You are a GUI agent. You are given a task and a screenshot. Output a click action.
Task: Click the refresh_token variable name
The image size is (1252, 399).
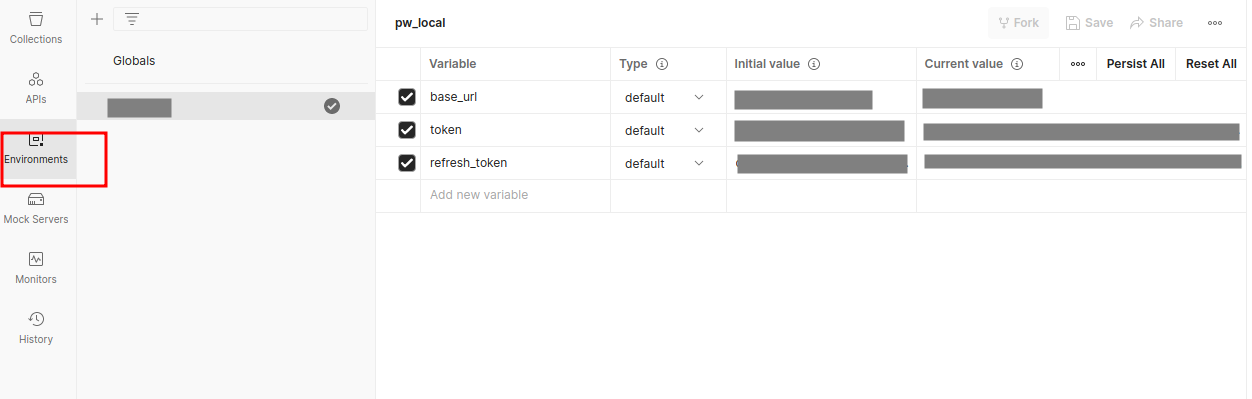[468, 163]
